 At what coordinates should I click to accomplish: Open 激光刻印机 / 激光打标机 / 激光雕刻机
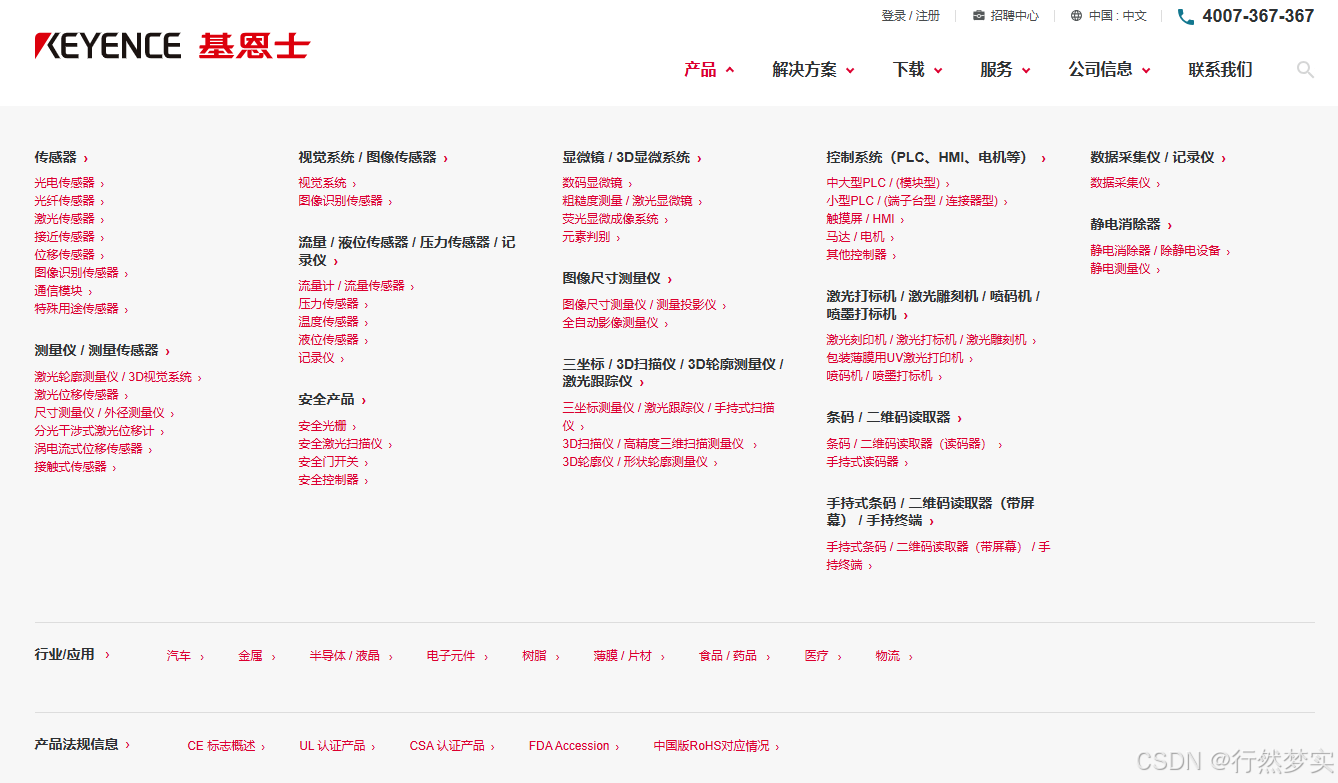(x=931, y=340)
